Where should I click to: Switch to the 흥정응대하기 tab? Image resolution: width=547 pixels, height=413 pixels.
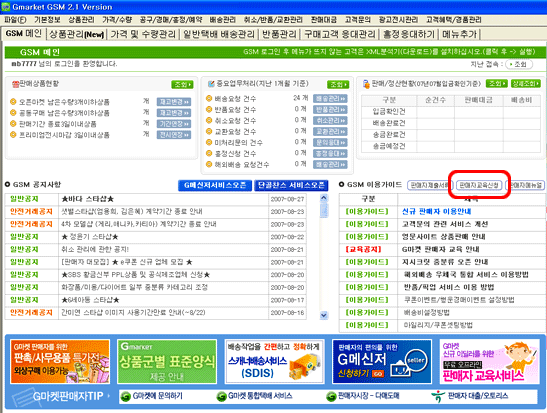(409, 34)
